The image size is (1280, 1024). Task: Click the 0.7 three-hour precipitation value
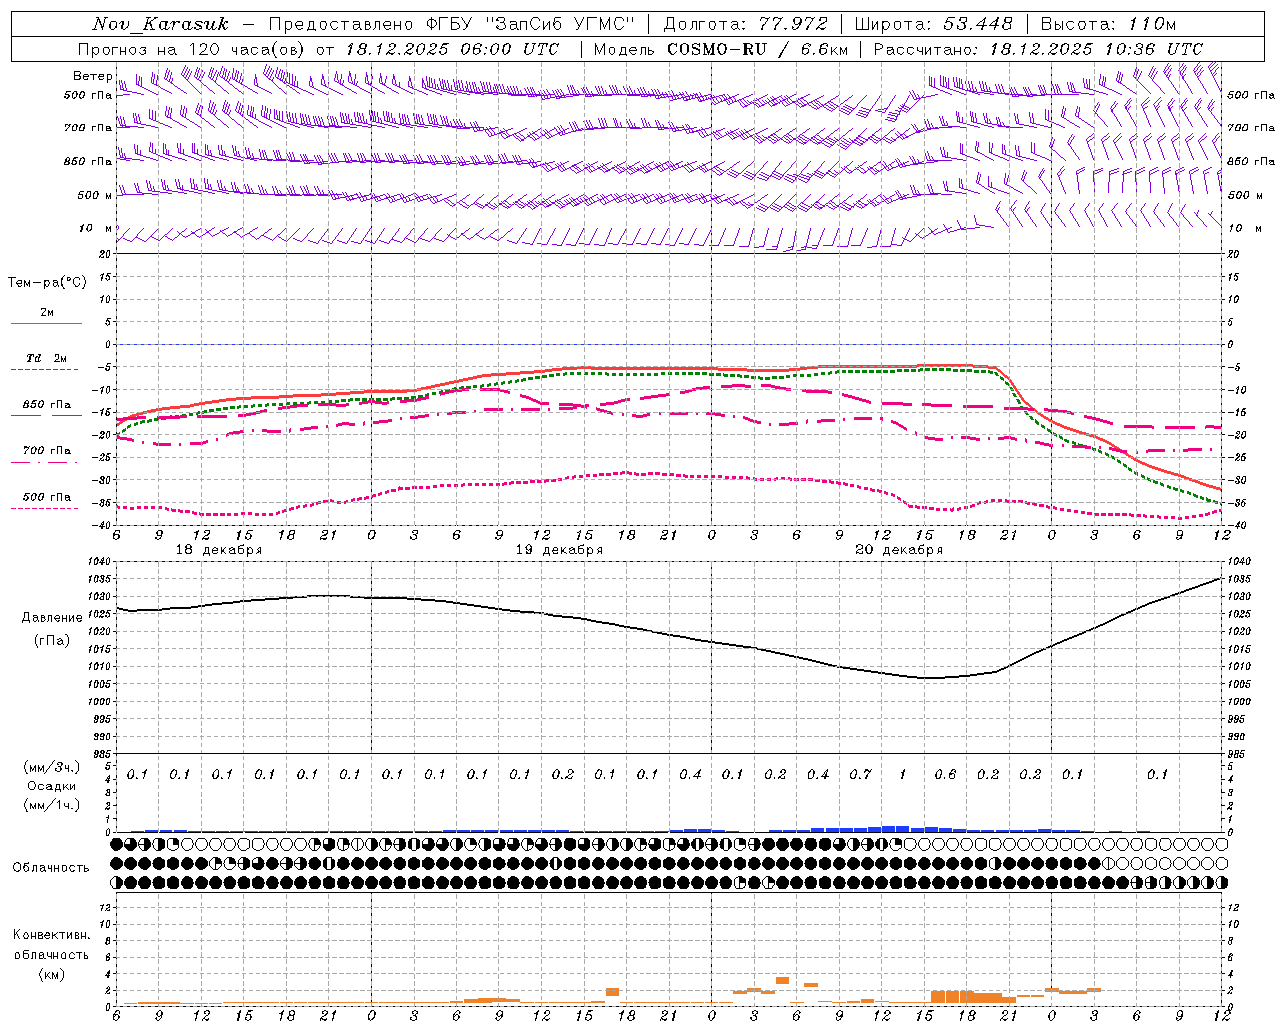tap(860, 774)
